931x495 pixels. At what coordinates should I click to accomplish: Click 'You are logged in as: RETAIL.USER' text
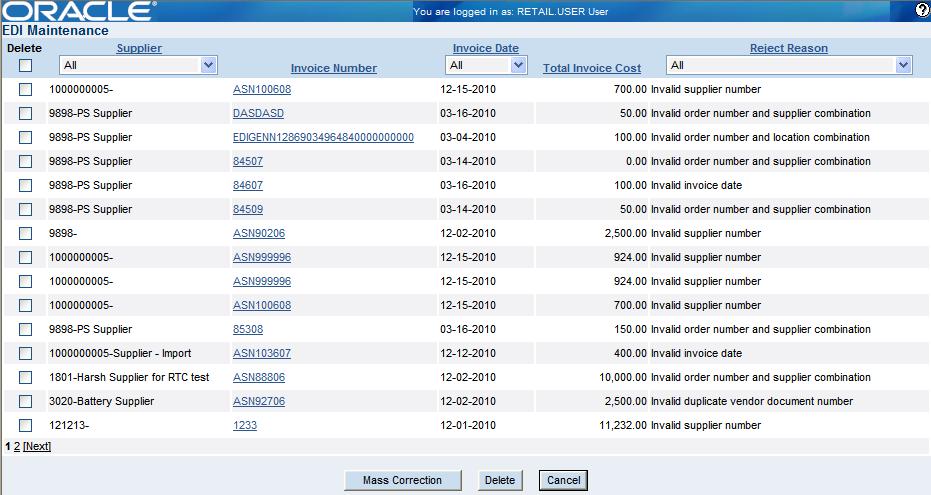(499, 11)
